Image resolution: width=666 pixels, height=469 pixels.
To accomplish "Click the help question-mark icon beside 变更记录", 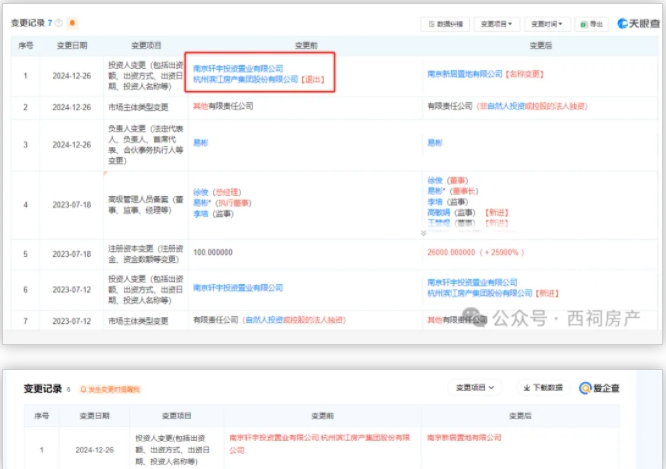I will tap(60, 23).
